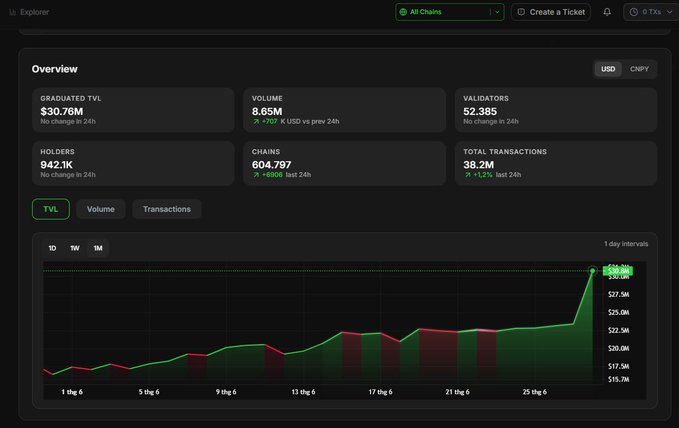This screenshot has height=428, width=679.
Task: Click the Volume 8.65M card
Action: 345,110
